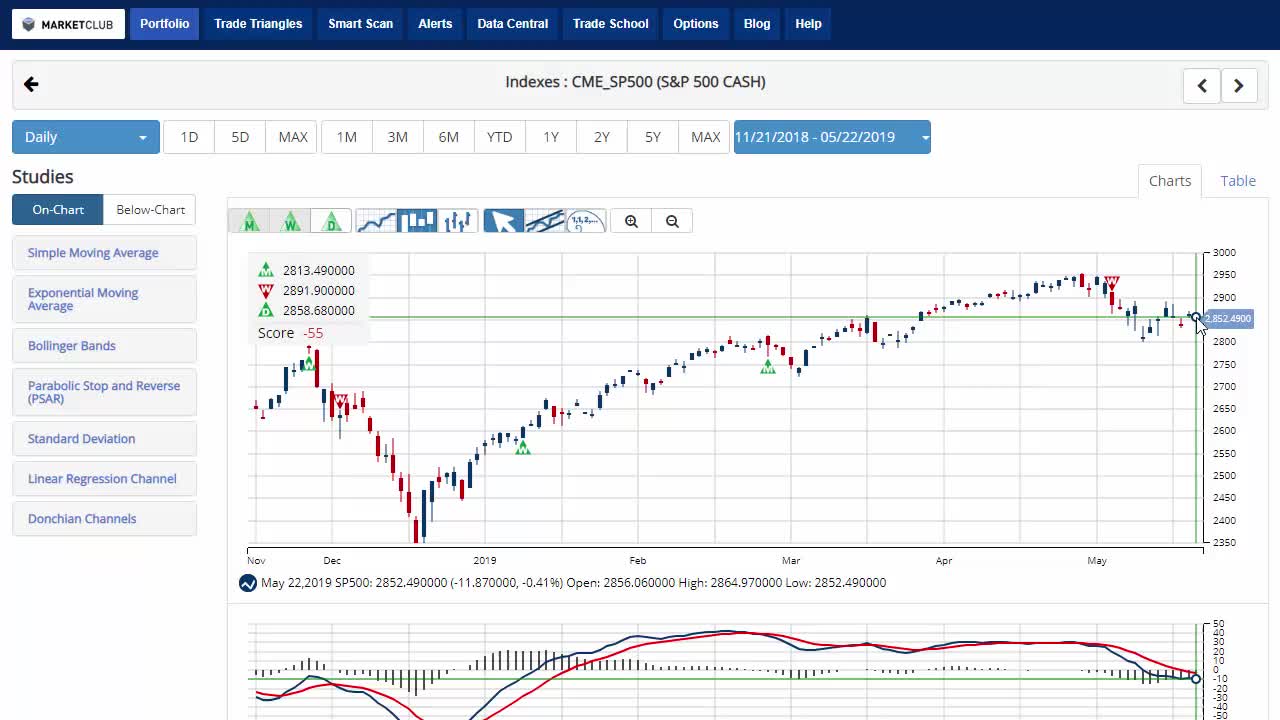Add Bollinger Bands study

(x=105, y=346)
